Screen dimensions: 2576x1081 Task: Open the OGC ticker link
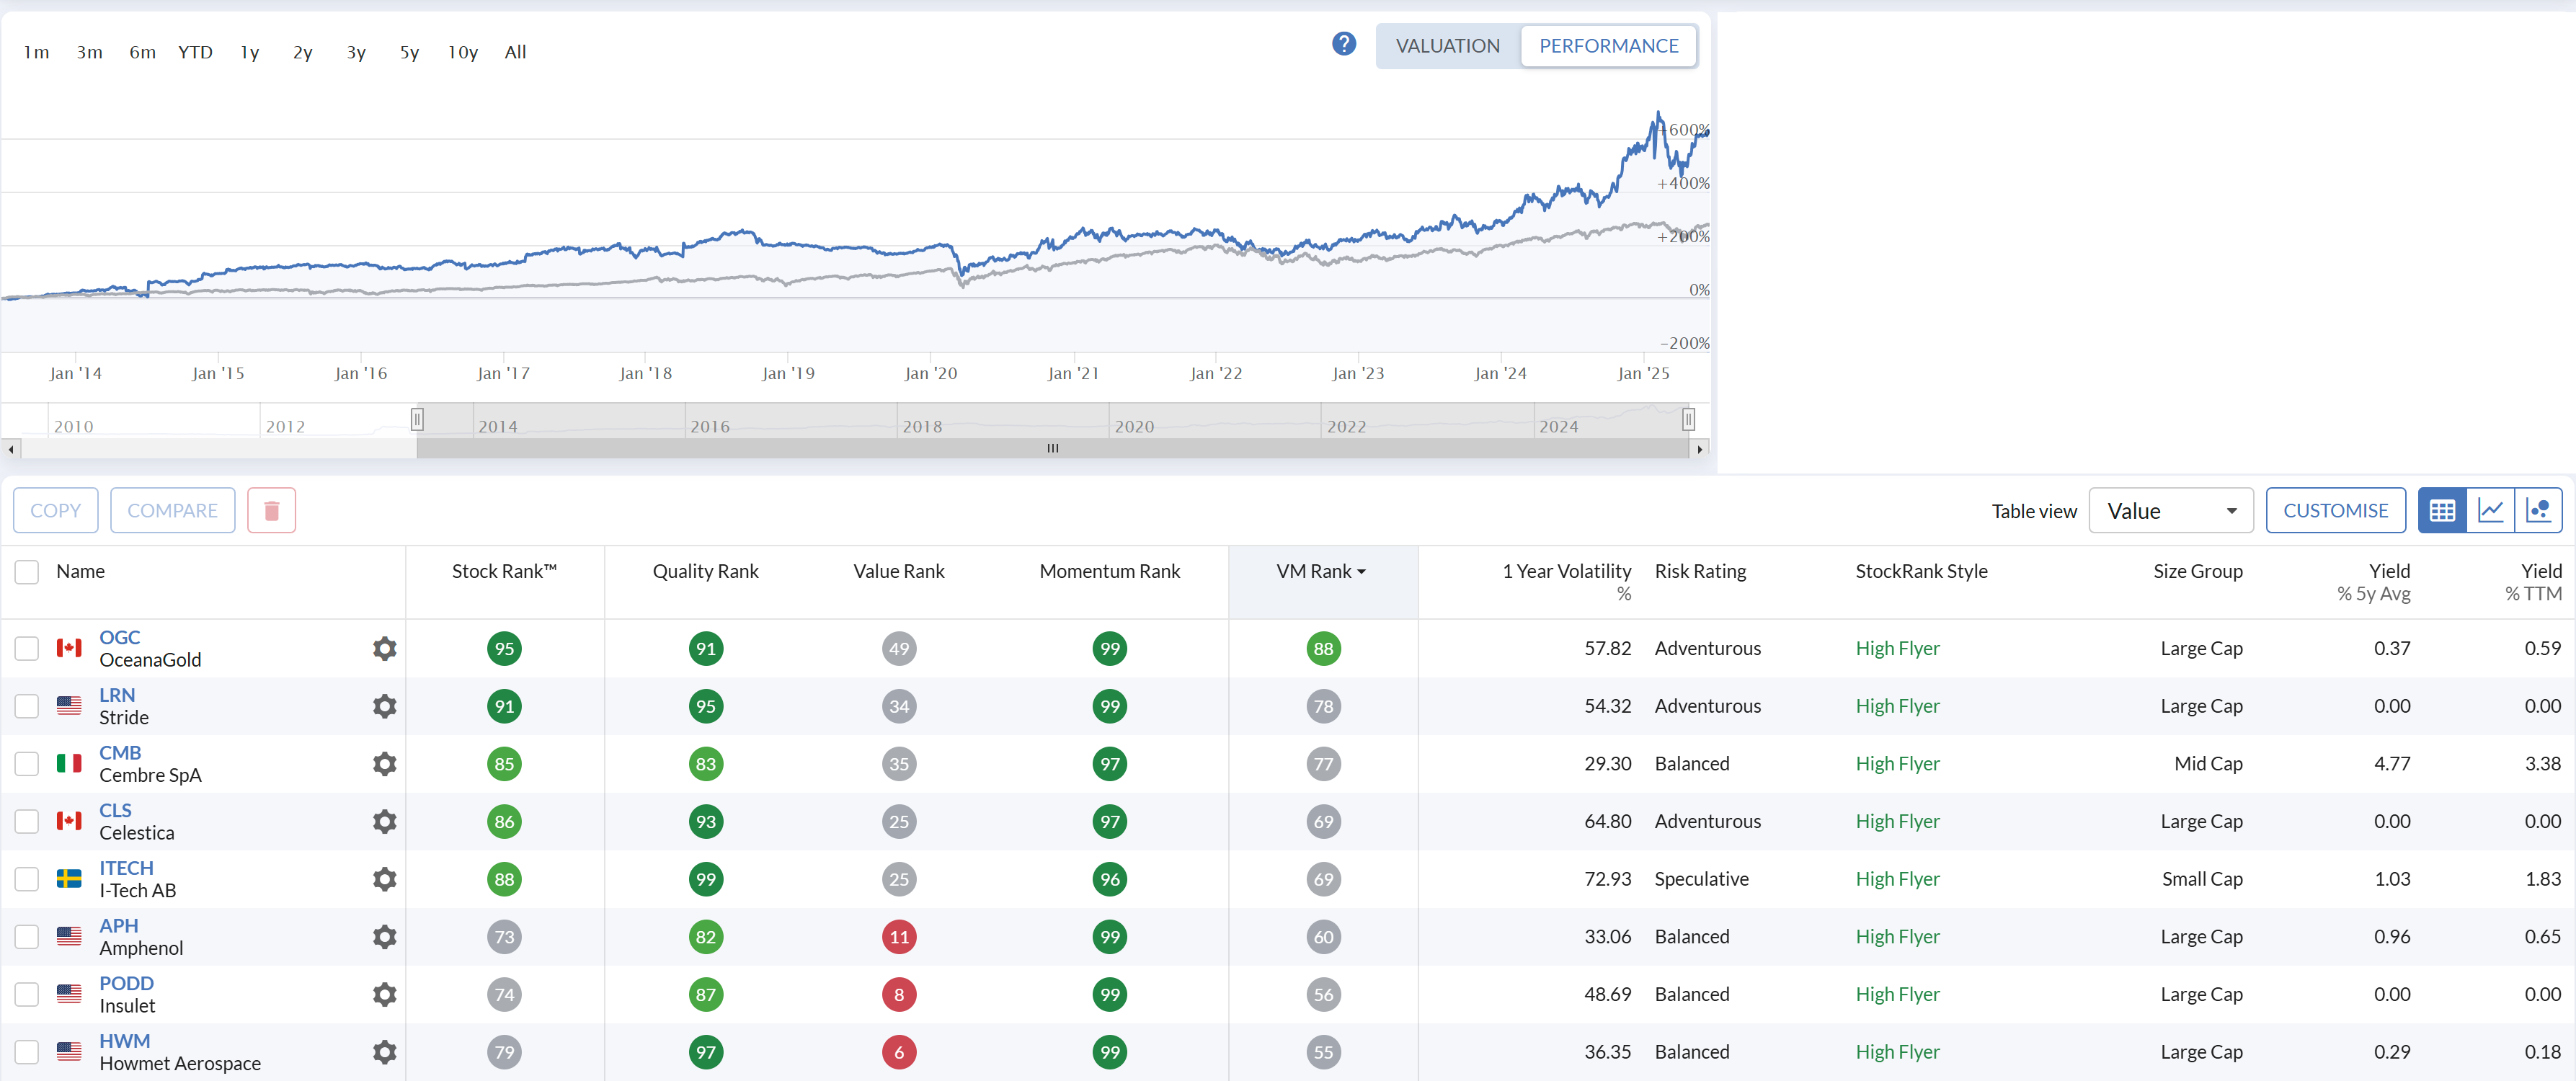coord(120,638)
